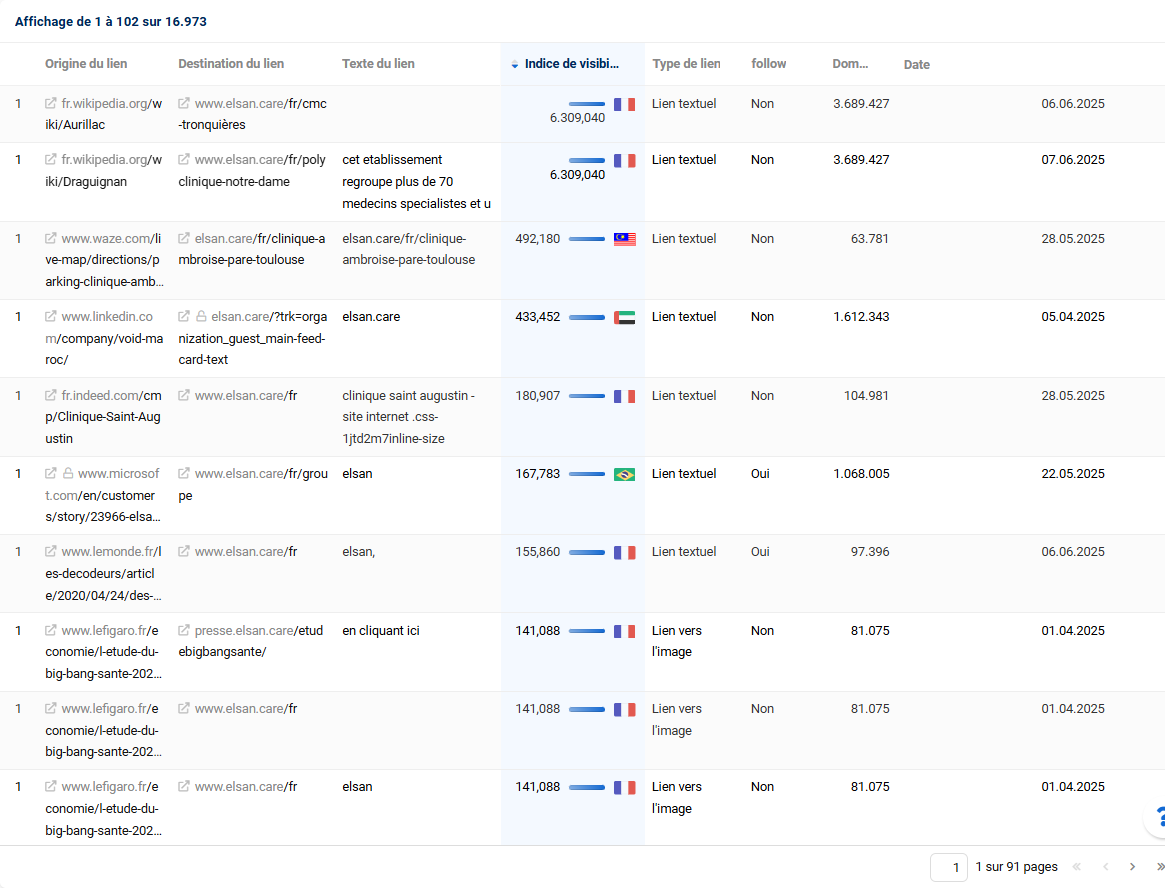Go to the next page with the single right chevron
Screen dimensions: 1165x888
pyautogui.click(x=1132, y=866)
